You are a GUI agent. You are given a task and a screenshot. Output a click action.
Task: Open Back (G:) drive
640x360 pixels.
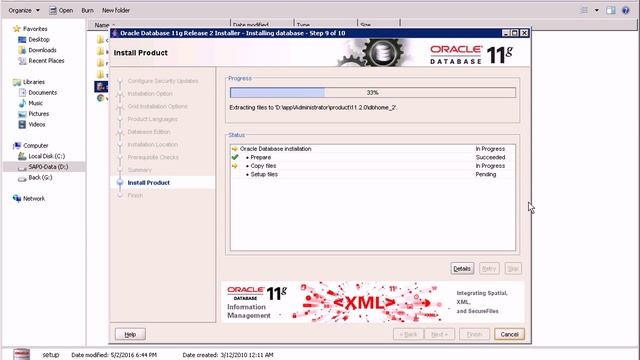(40, 177)
